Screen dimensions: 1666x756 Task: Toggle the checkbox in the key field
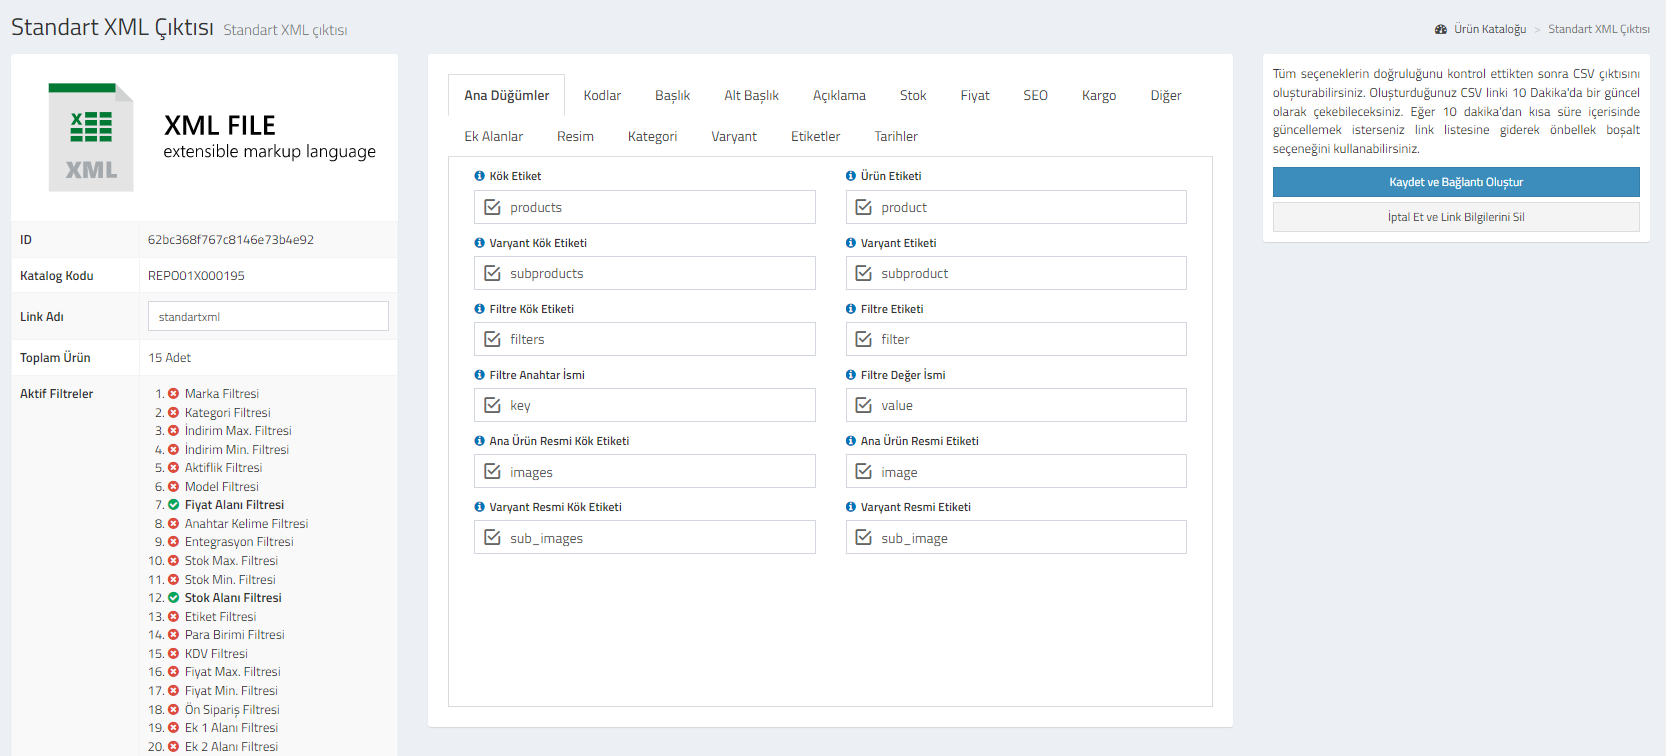[492, 405]
